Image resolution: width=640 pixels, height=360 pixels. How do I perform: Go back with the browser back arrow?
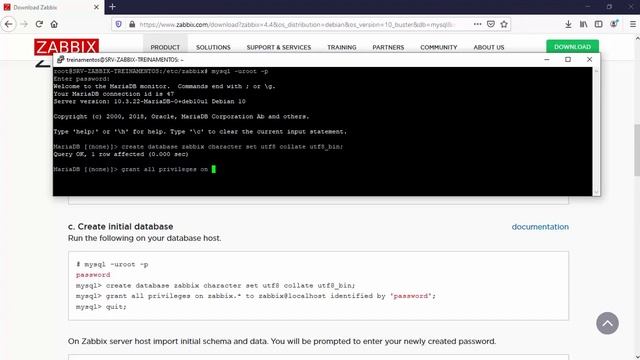coord(9,24)
